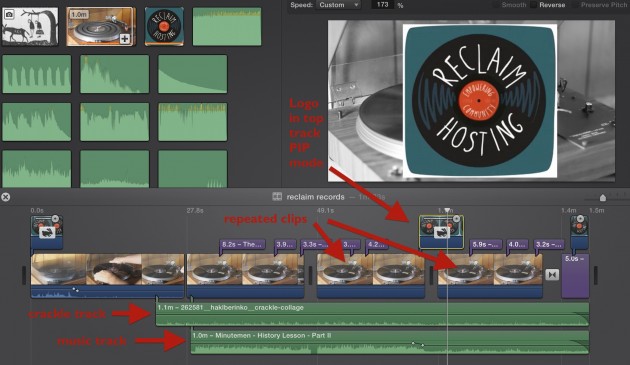
Task: Click the plus icon on the turntable clip
Action: (125, 39)
